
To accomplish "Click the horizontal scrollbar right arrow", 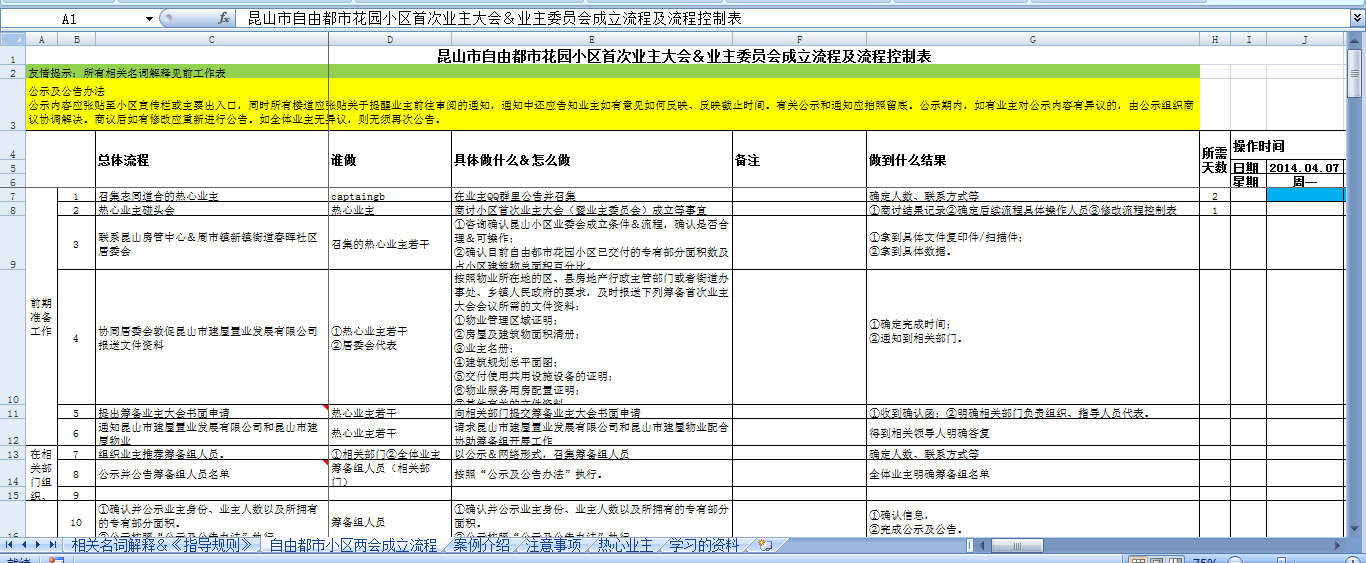I will (1338, 545).
